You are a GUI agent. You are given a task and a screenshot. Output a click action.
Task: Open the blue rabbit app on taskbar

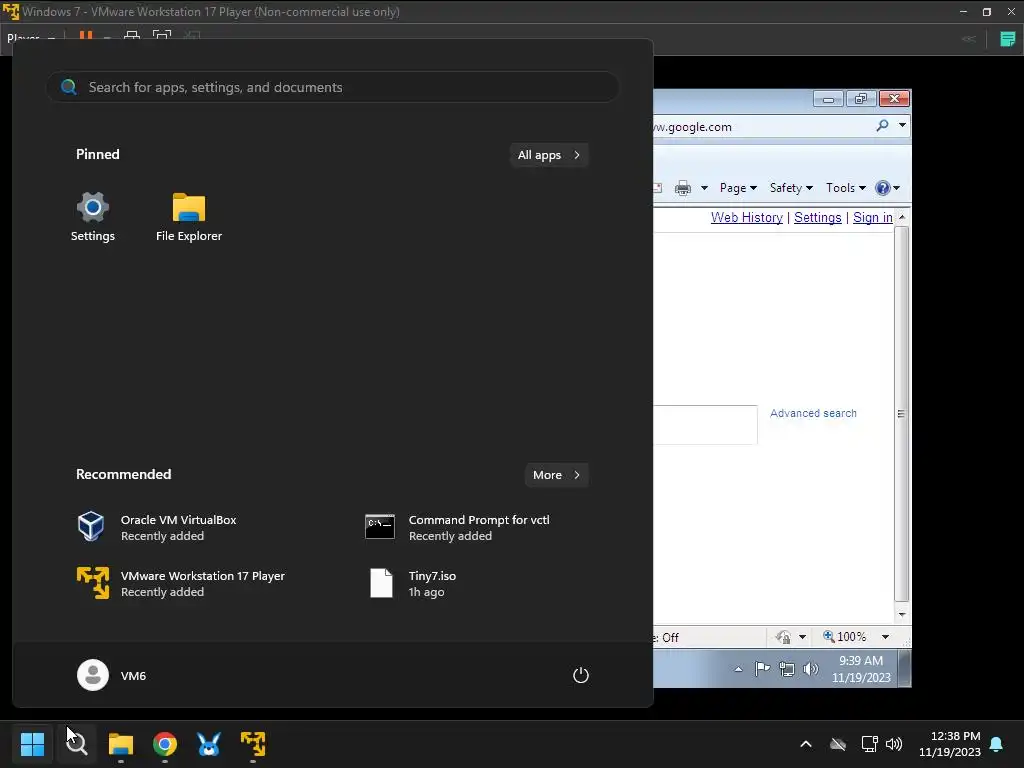point(209,743)
